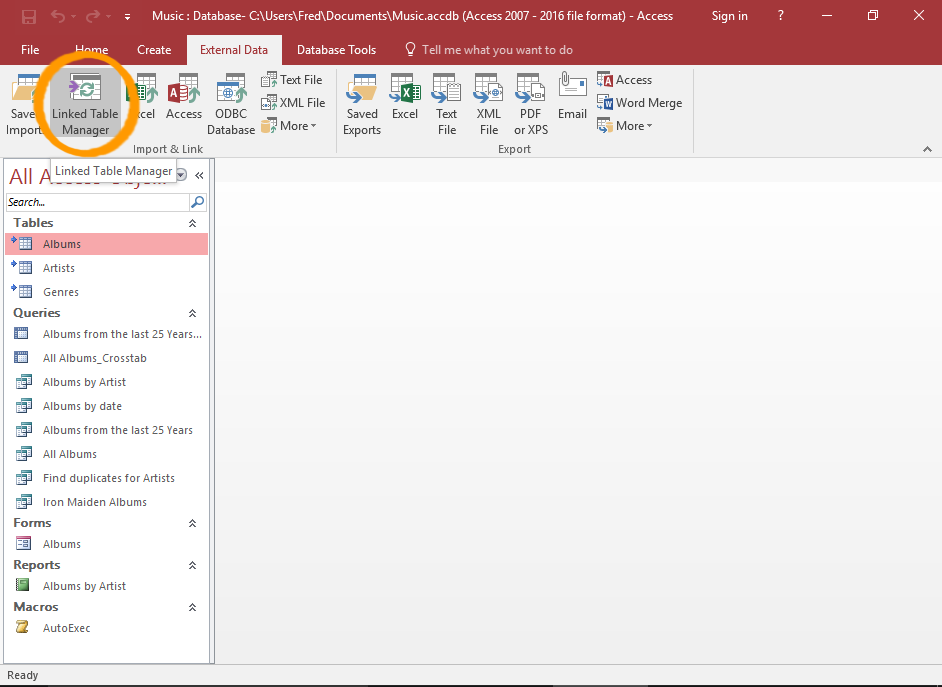Export to XML File
Image resolution: width=942 pixels, height=687 pixels.
click(x=488, y=104)
